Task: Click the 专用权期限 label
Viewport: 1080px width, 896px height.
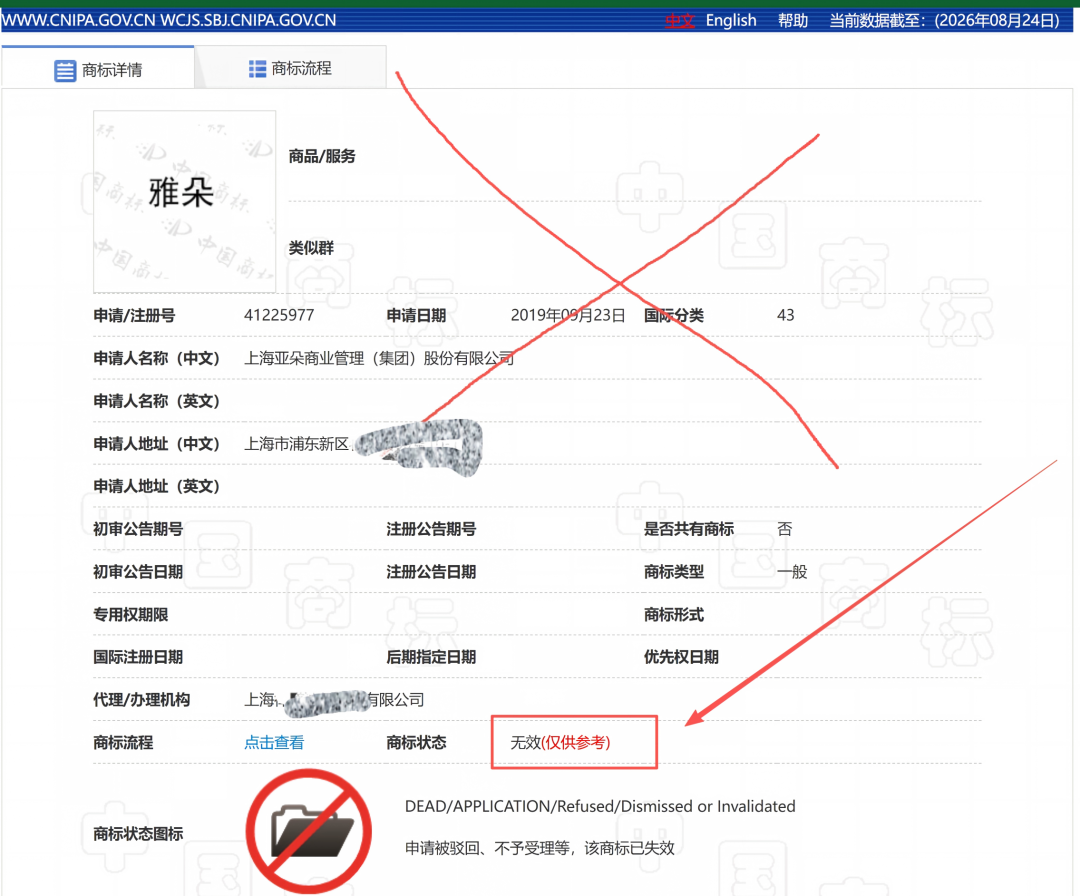Action: 130,614
